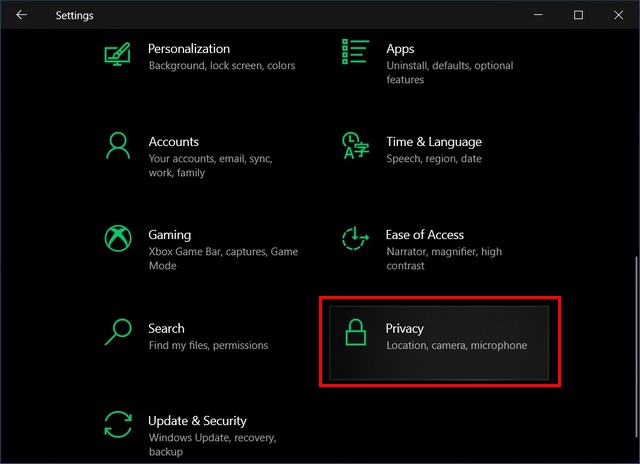Viewport: 640px width, 464px height.
Task: Click the Apps list icon
Action: pyautogui.click(x=356, y=51)
